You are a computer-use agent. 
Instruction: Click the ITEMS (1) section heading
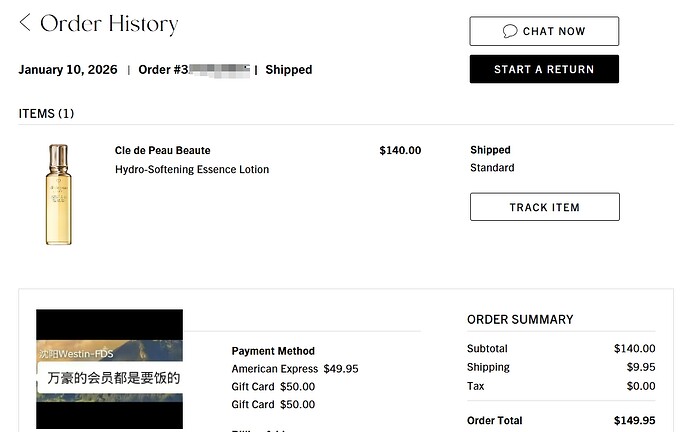46,114
